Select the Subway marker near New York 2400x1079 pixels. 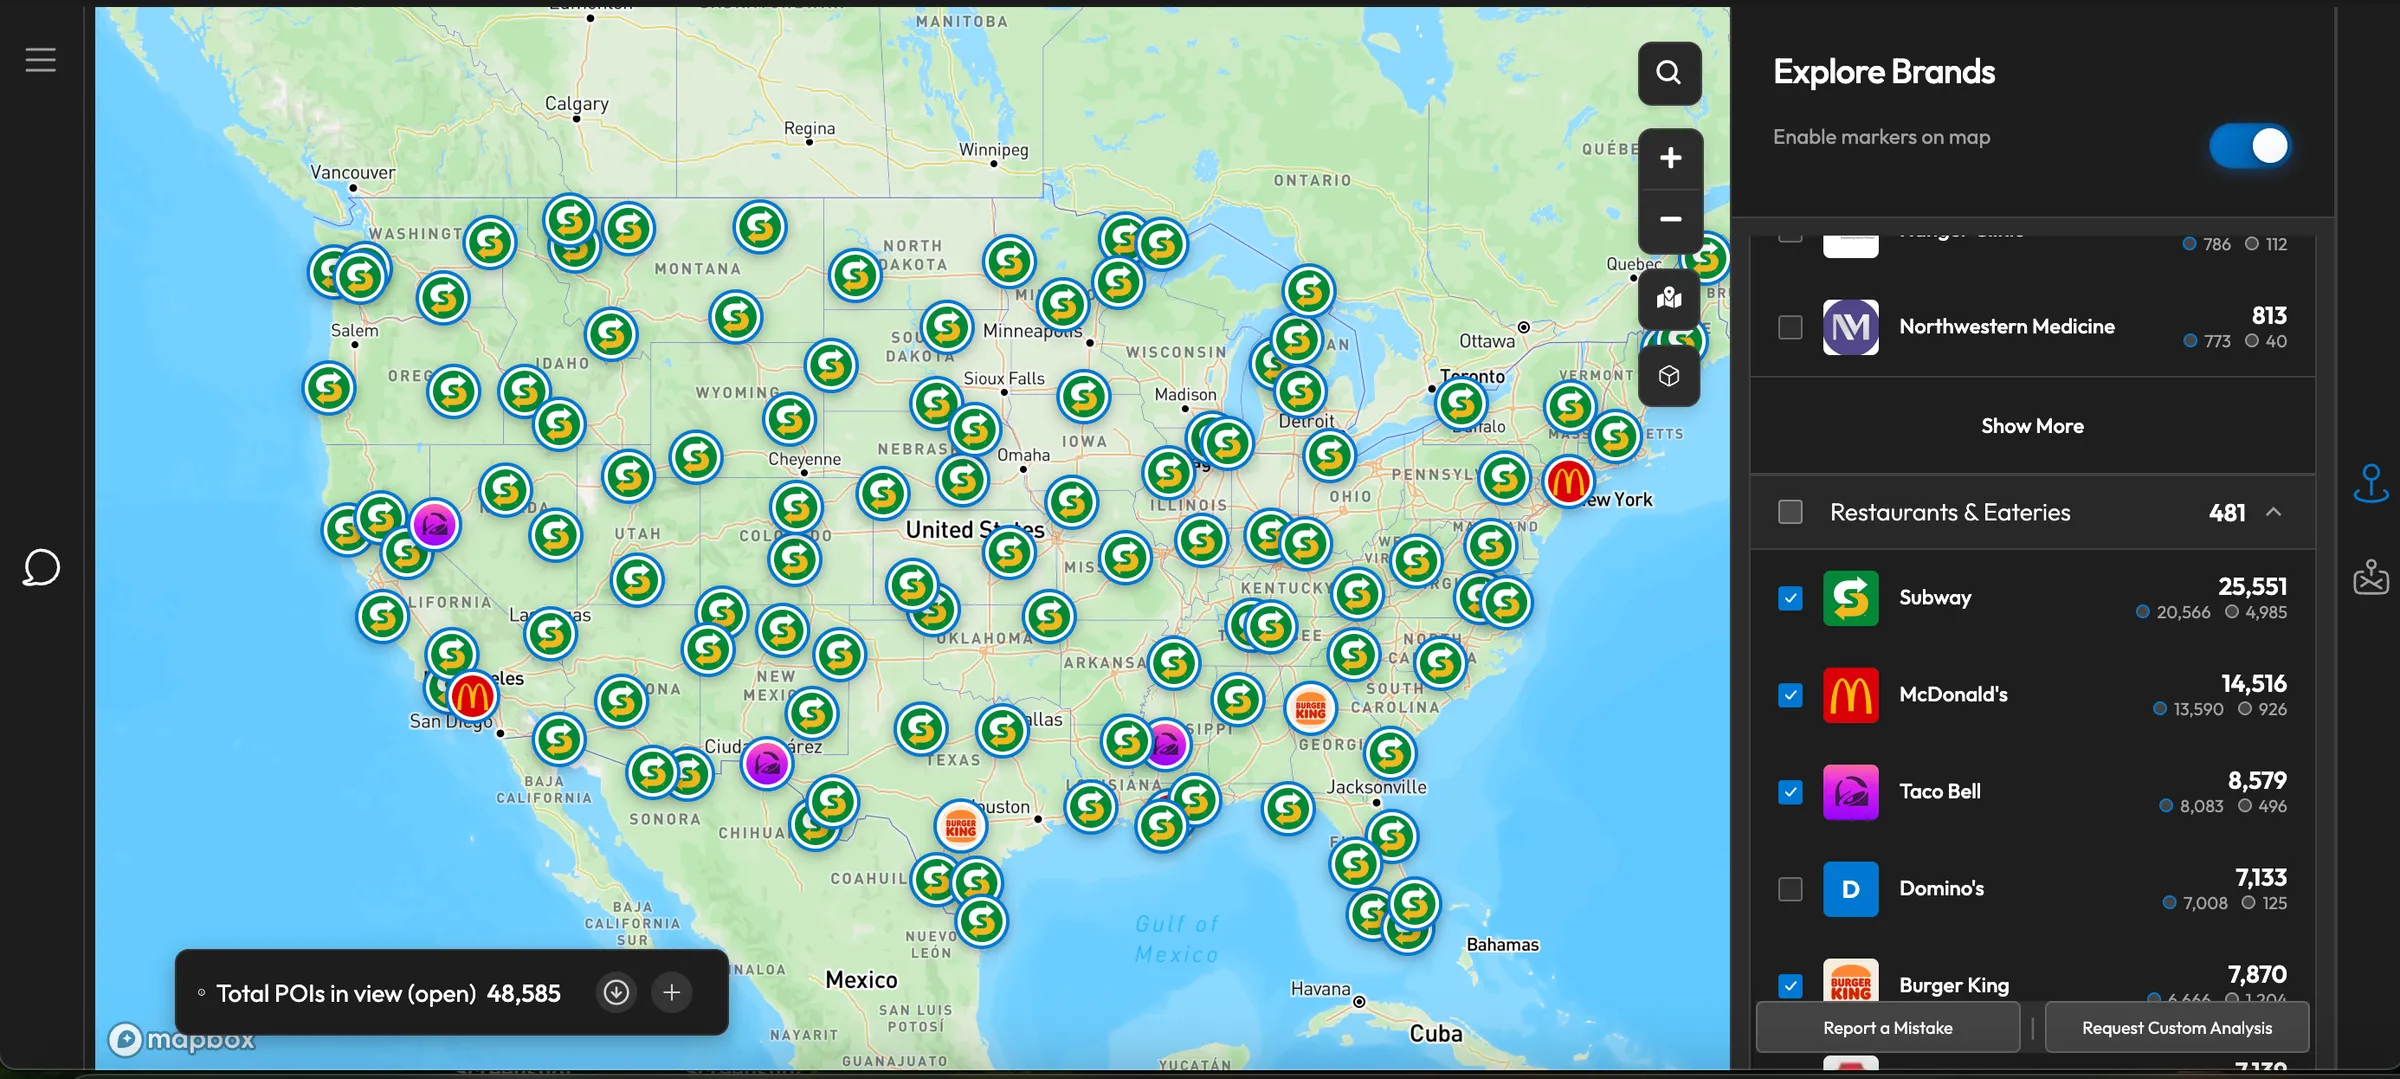(1617, 436)
